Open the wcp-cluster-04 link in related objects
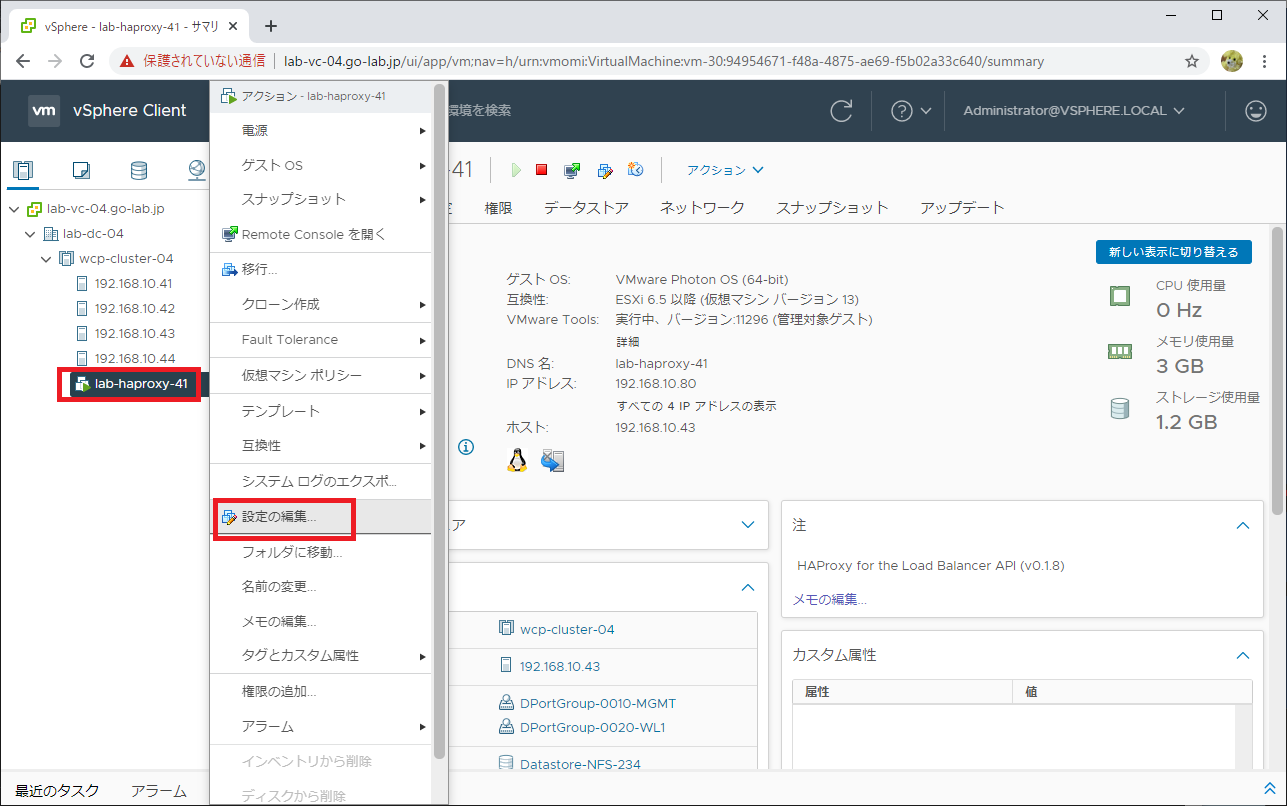Image resolution: width=1287 pixels, height=806 pixels. tap(567, 629)
